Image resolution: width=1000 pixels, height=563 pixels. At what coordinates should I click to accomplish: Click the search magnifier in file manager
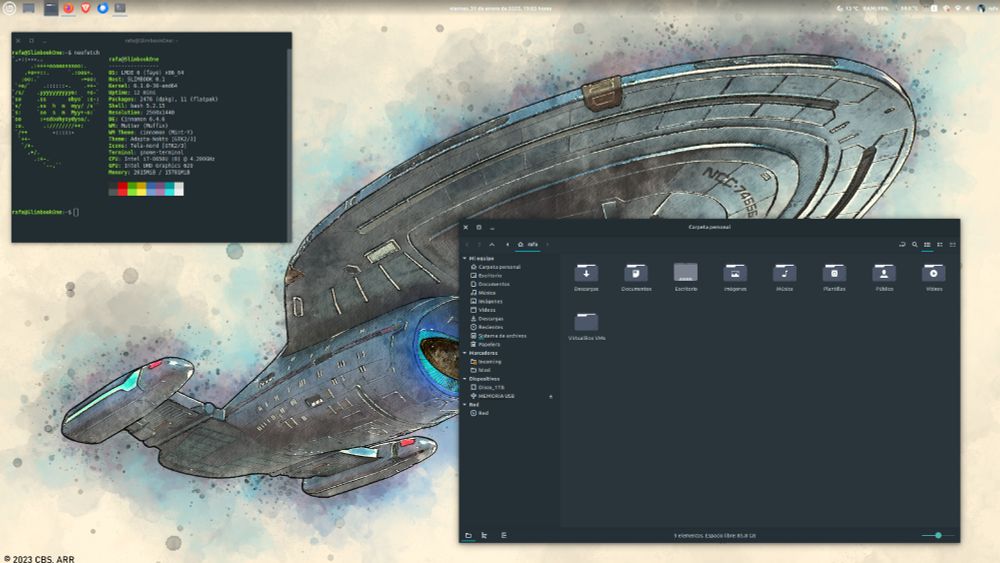(x=915, y=244)
